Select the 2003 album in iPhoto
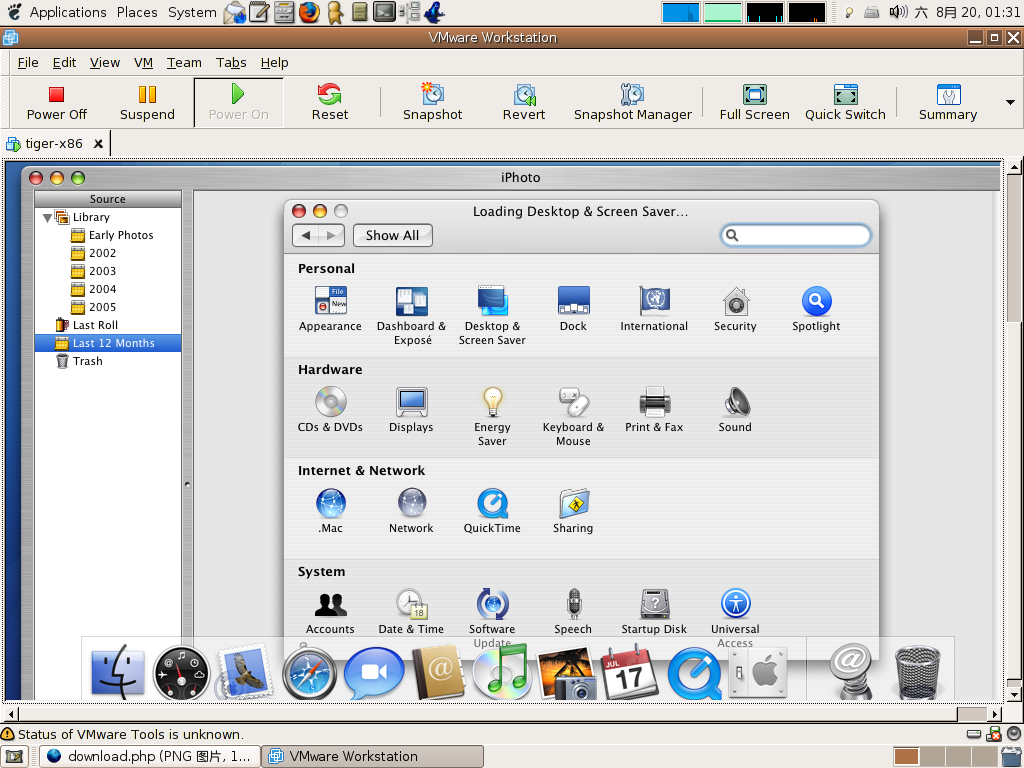This screenshot has height=768, width=1024. [103, 271]
